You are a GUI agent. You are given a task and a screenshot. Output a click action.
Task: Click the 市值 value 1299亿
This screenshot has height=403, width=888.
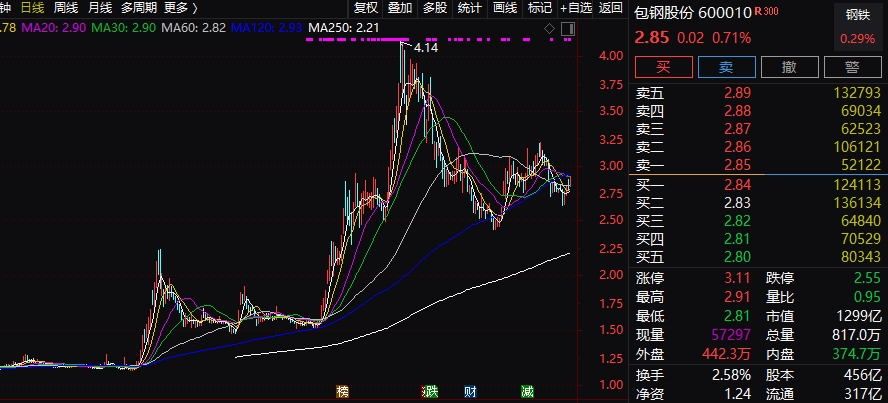coord(859,316)
